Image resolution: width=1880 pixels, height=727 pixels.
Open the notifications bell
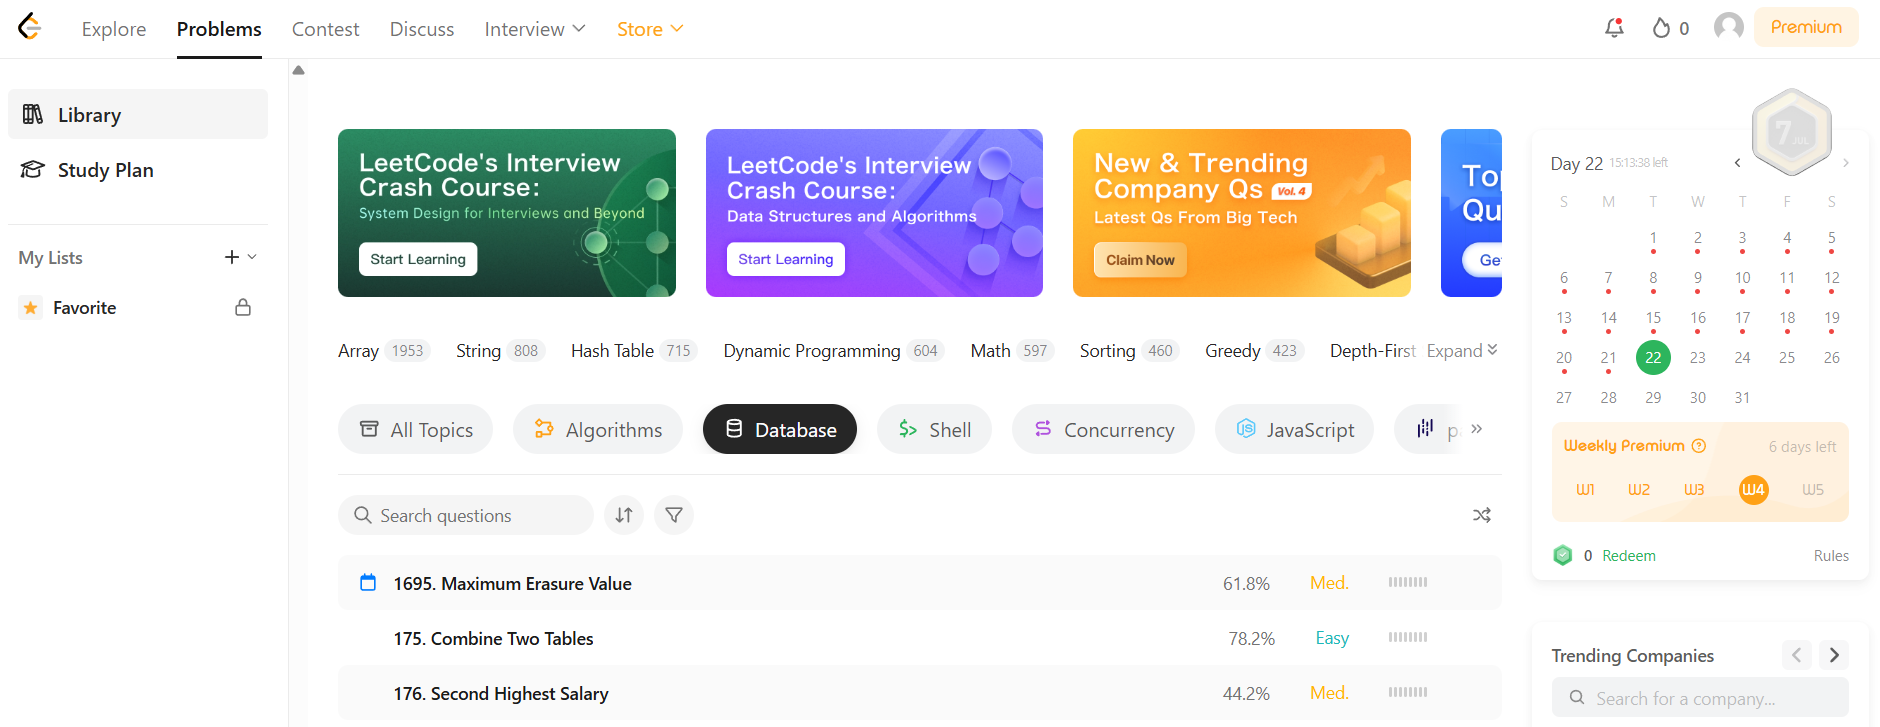pyautogui.click(x=1614, y=28)
